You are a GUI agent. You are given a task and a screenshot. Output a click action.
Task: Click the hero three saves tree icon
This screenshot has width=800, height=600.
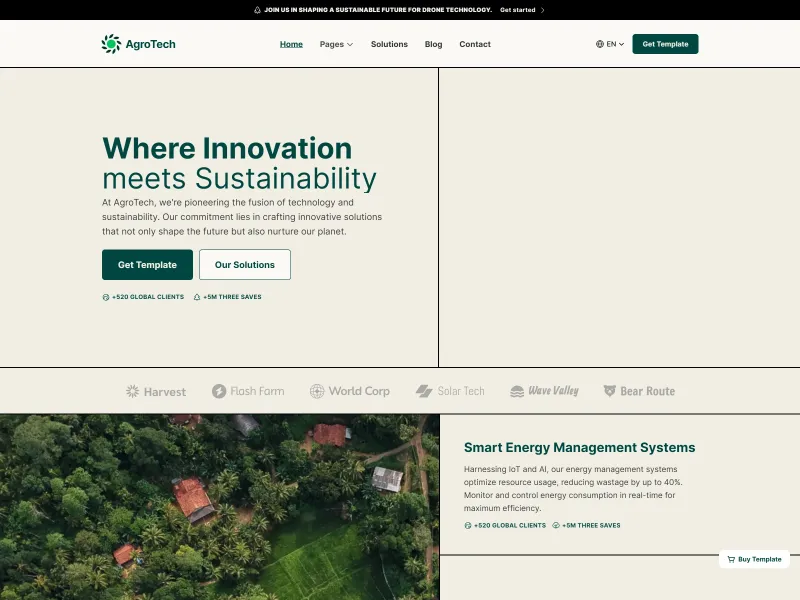click(197, 297)
